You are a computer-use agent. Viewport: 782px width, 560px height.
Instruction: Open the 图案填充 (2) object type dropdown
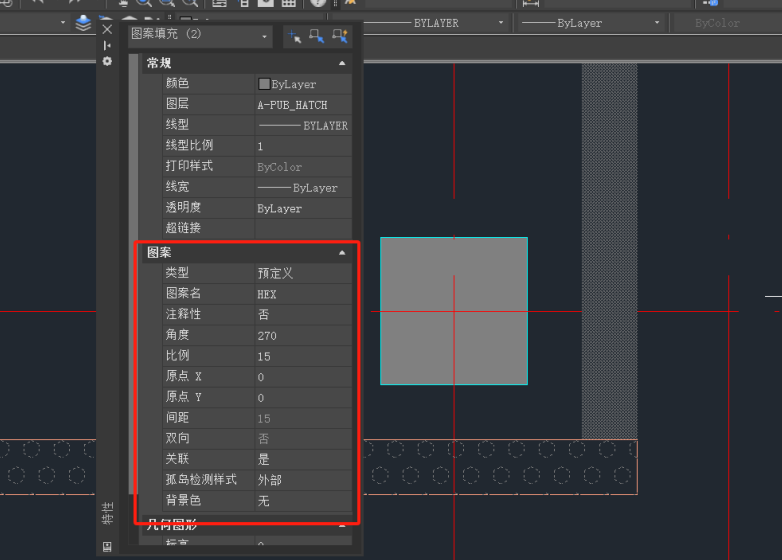[200, 36]
